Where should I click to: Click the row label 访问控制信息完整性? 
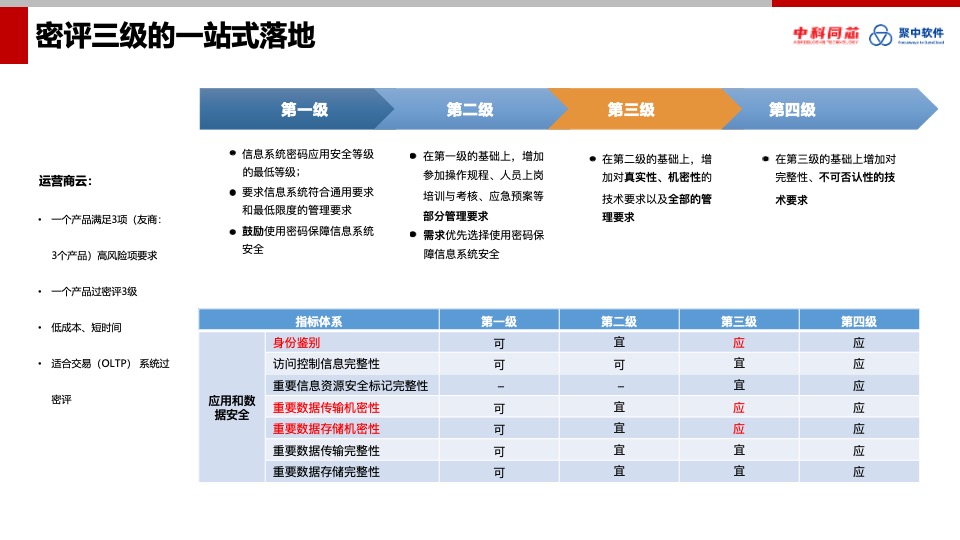tap(326, 364)
